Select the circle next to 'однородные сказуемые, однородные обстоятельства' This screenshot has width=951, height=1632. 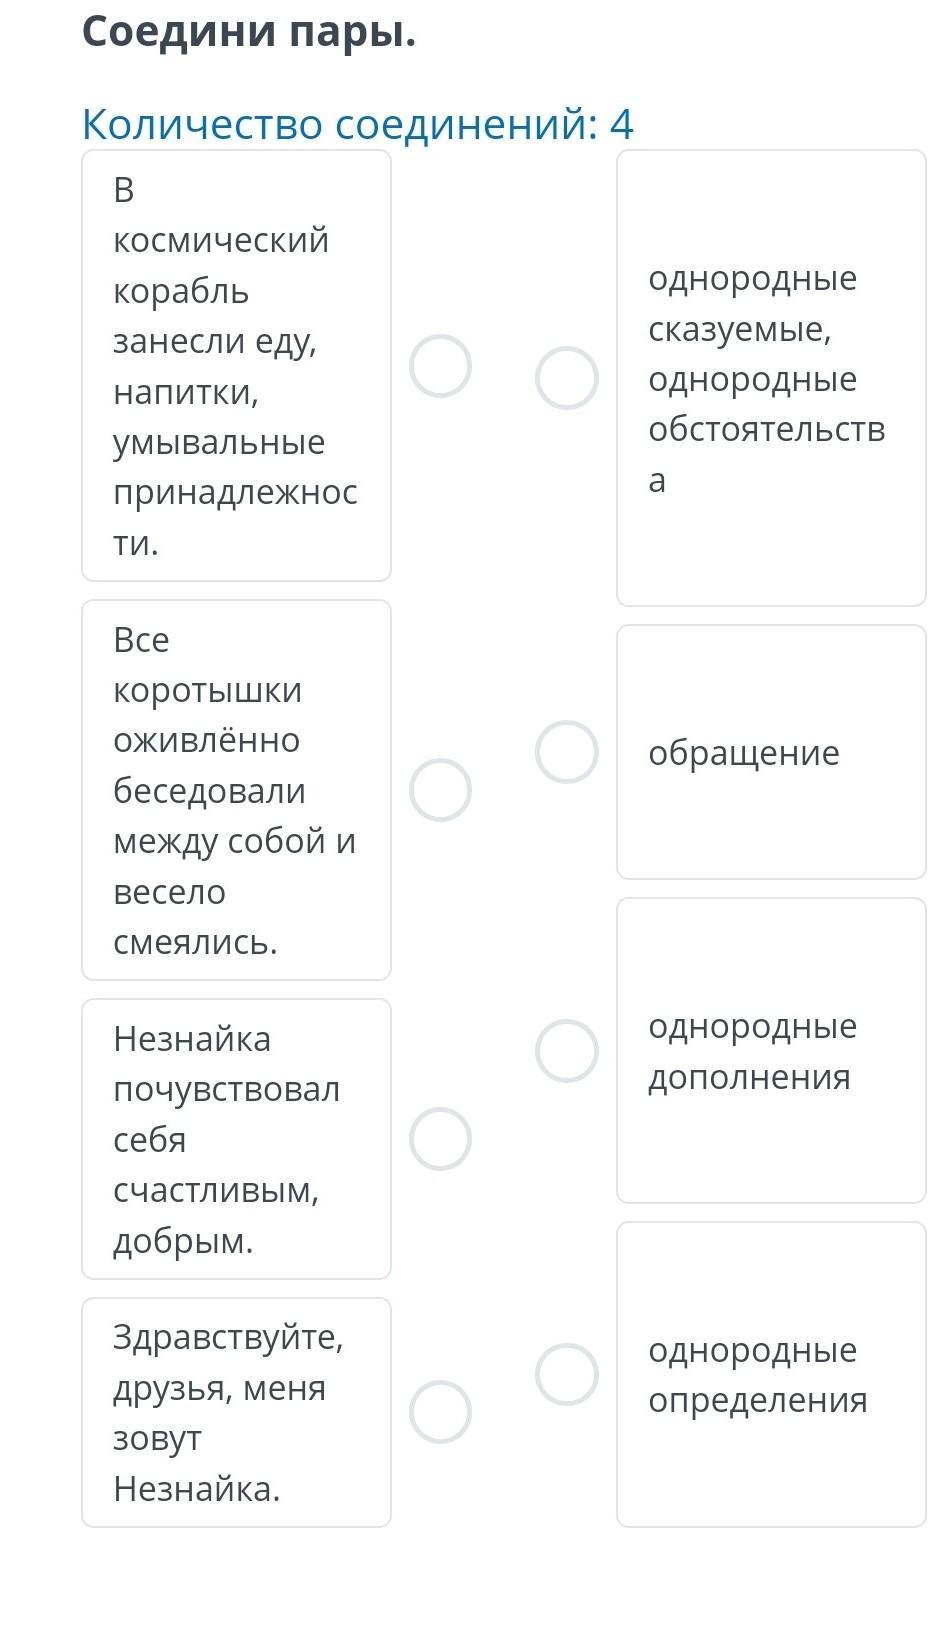(x=567, y=378)
